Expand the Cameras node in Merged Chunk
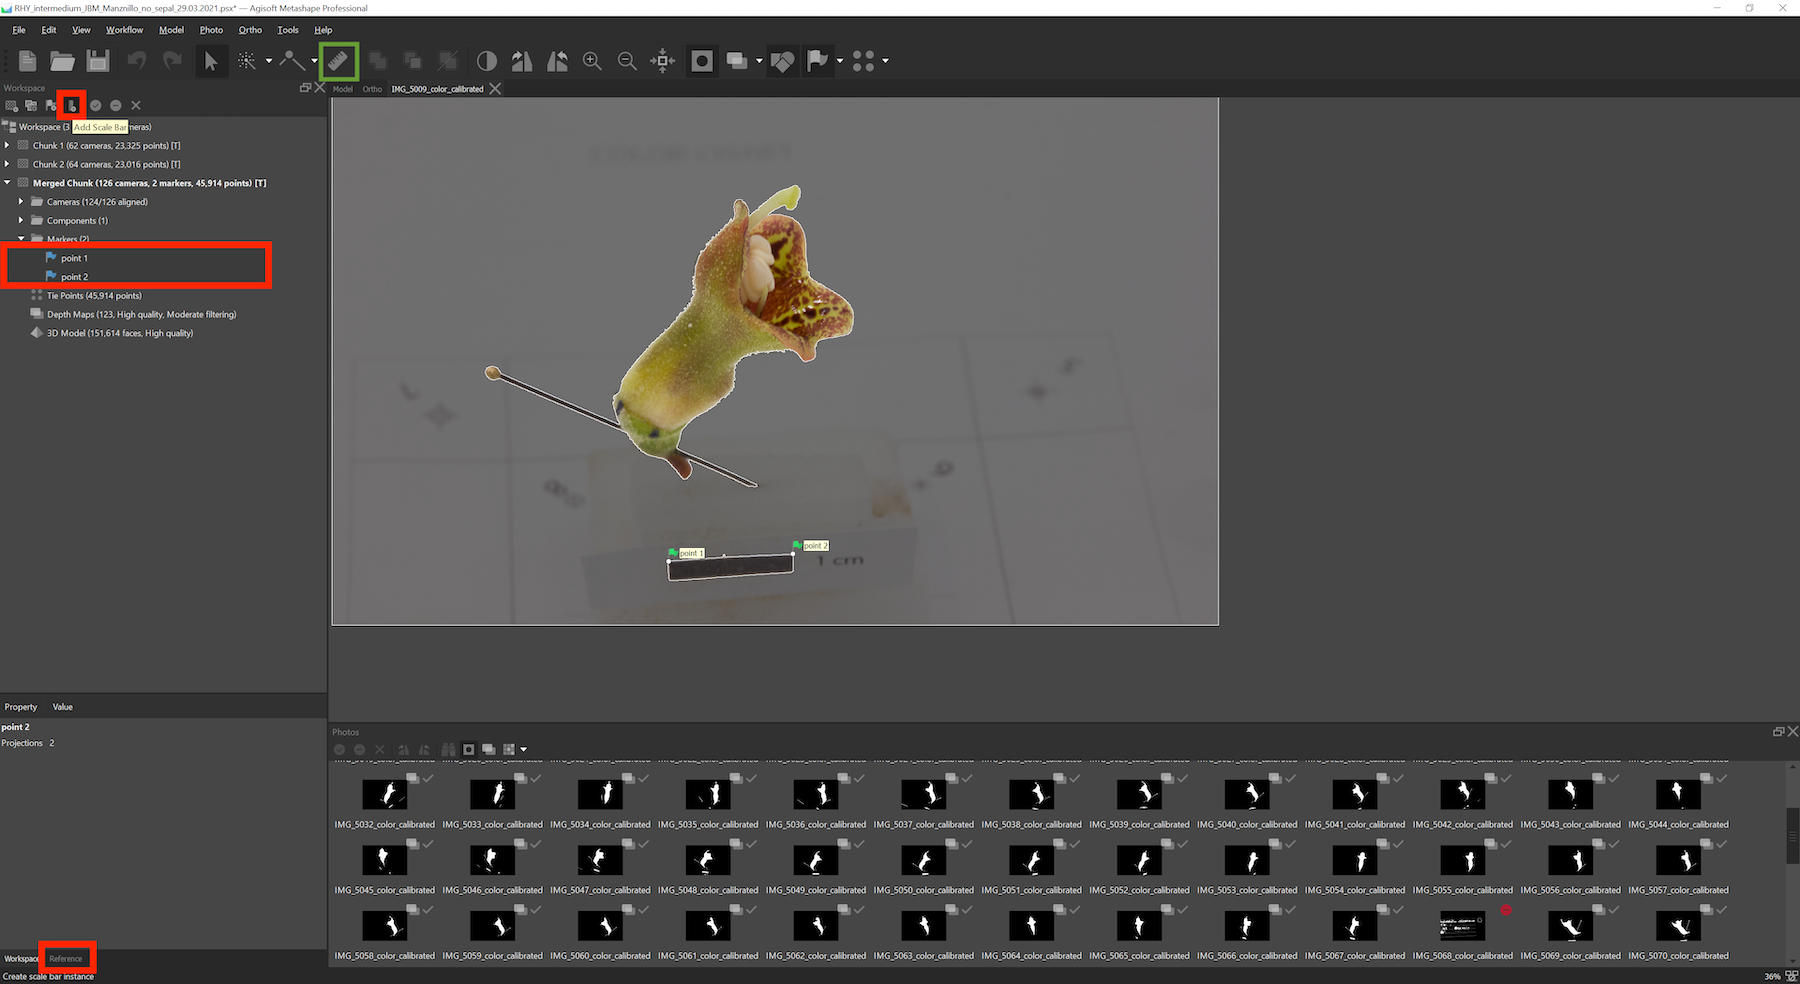 (21, 201)
